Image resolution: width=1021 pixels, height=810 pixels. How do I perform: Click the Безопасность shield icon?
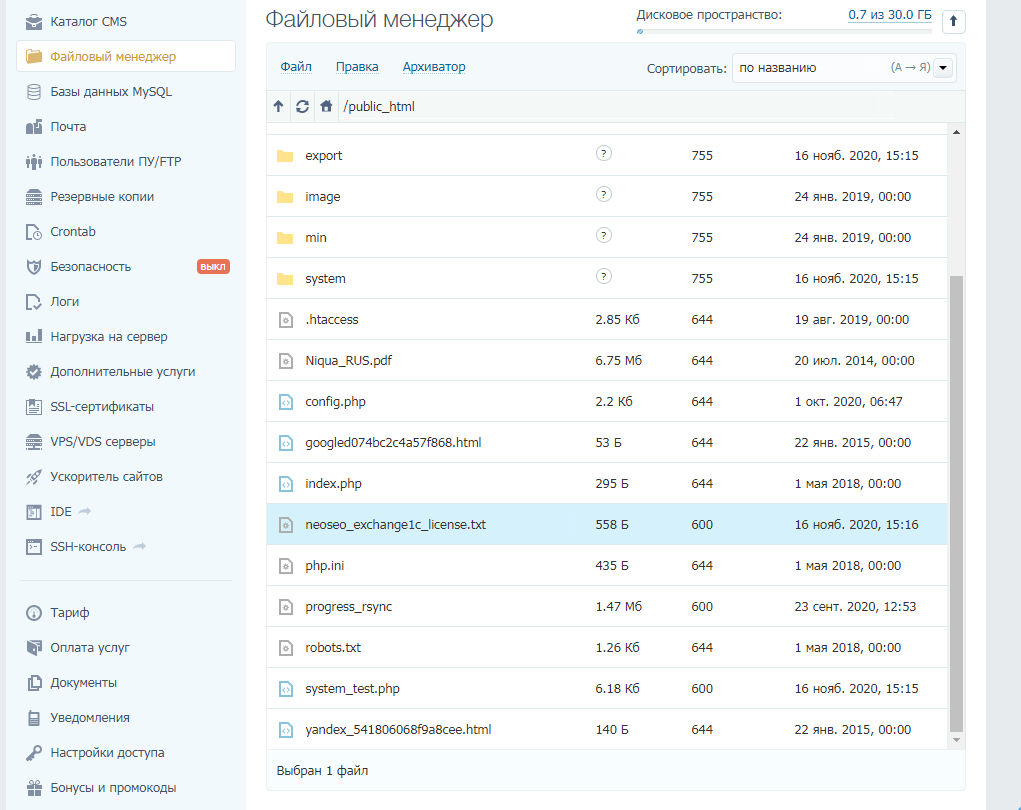click(34, 267)
